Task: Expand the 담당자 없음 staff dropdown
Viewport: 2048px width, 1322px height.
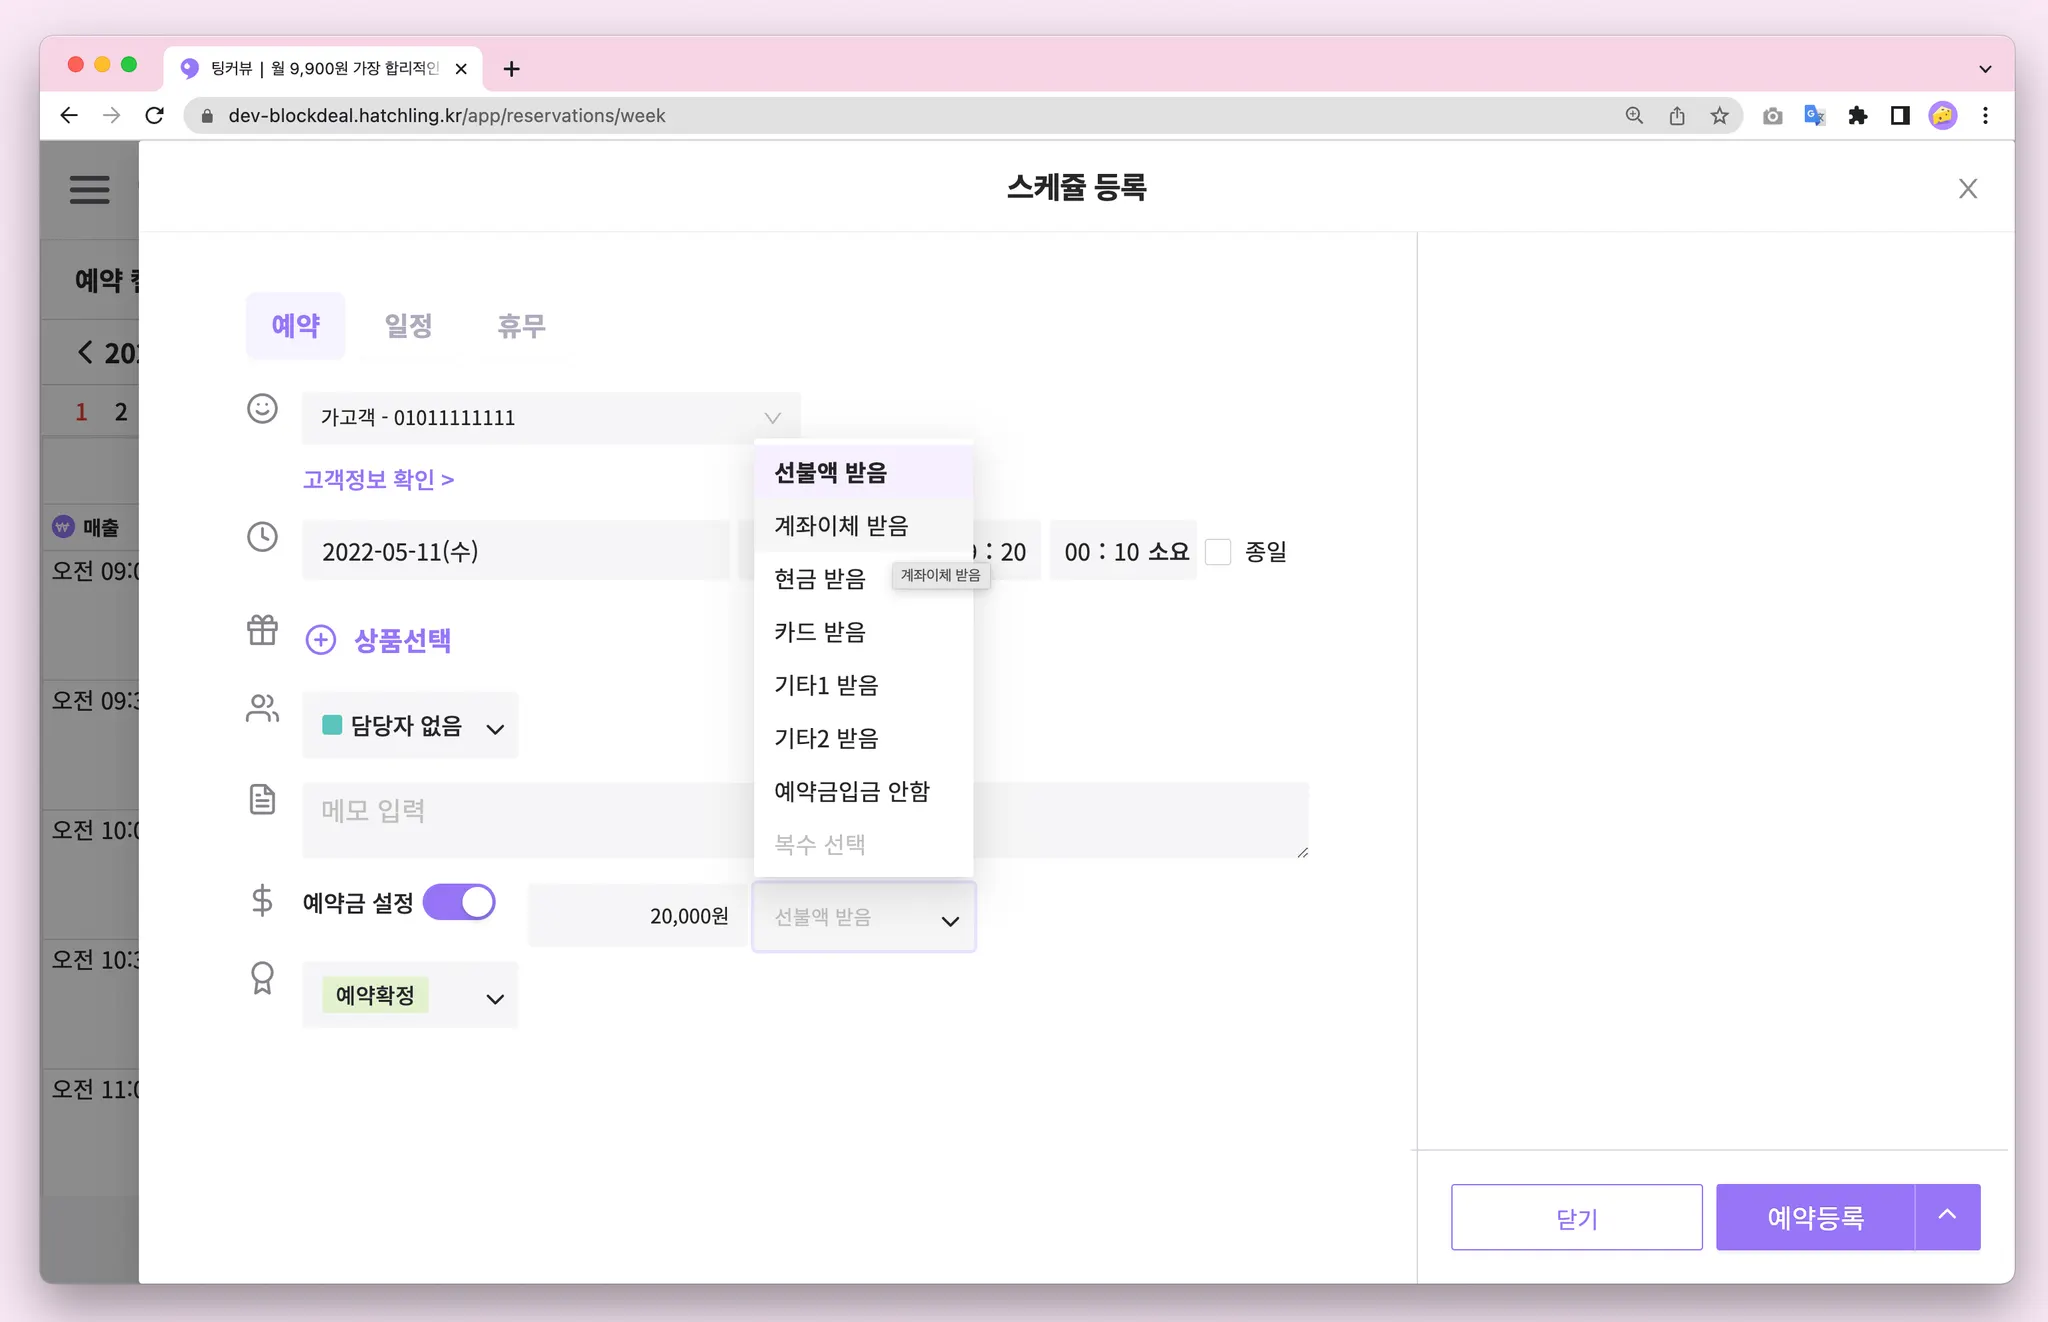Action: 410,726
